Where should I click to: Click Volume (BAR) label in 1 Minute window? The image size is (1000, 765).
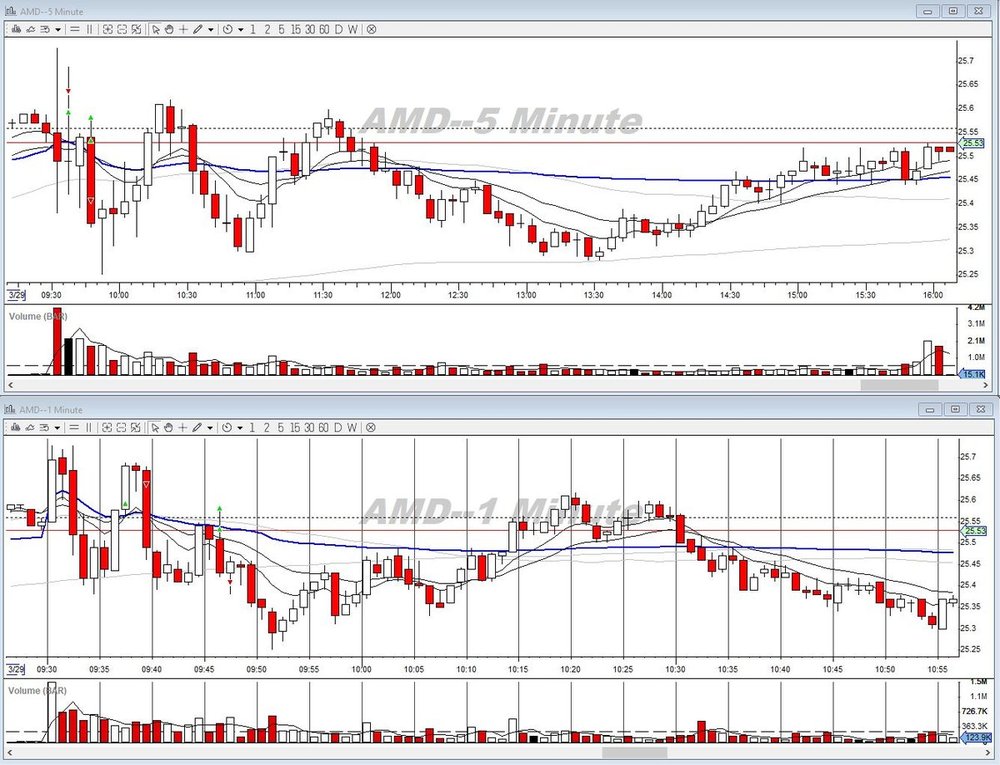(x=38, y=690)
